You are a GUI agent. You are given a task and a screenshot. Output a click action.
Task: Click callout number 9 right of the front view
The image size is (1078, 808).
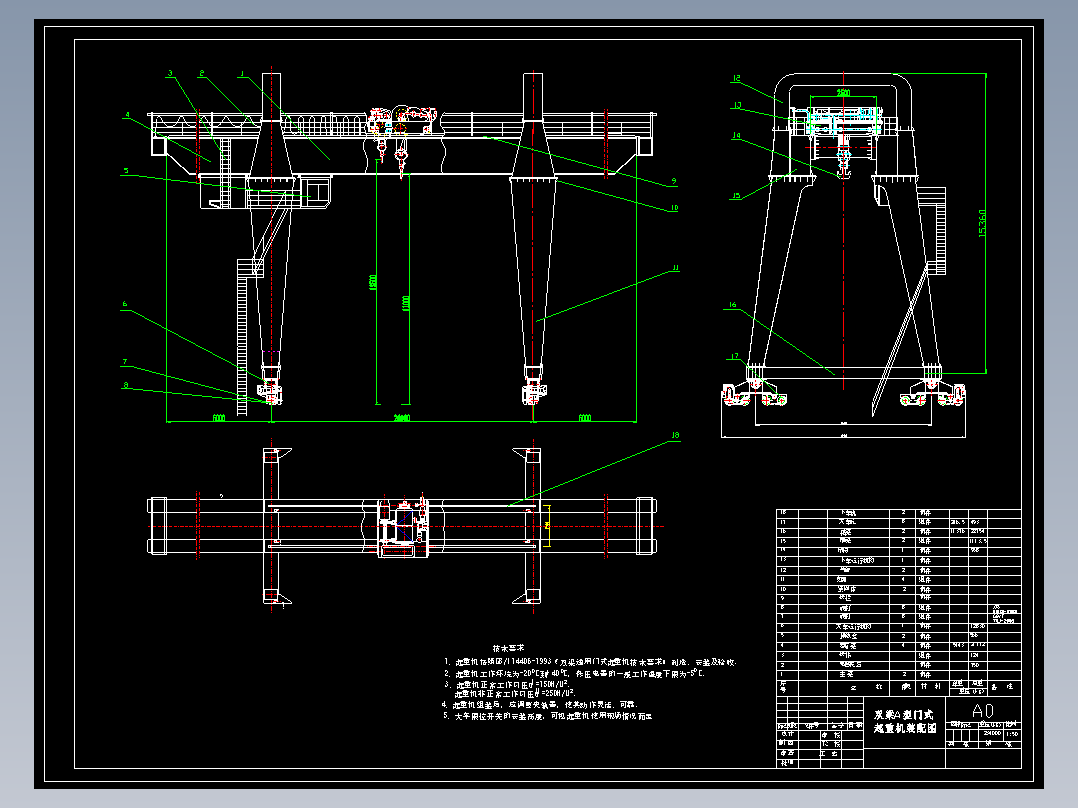(673, 182)
